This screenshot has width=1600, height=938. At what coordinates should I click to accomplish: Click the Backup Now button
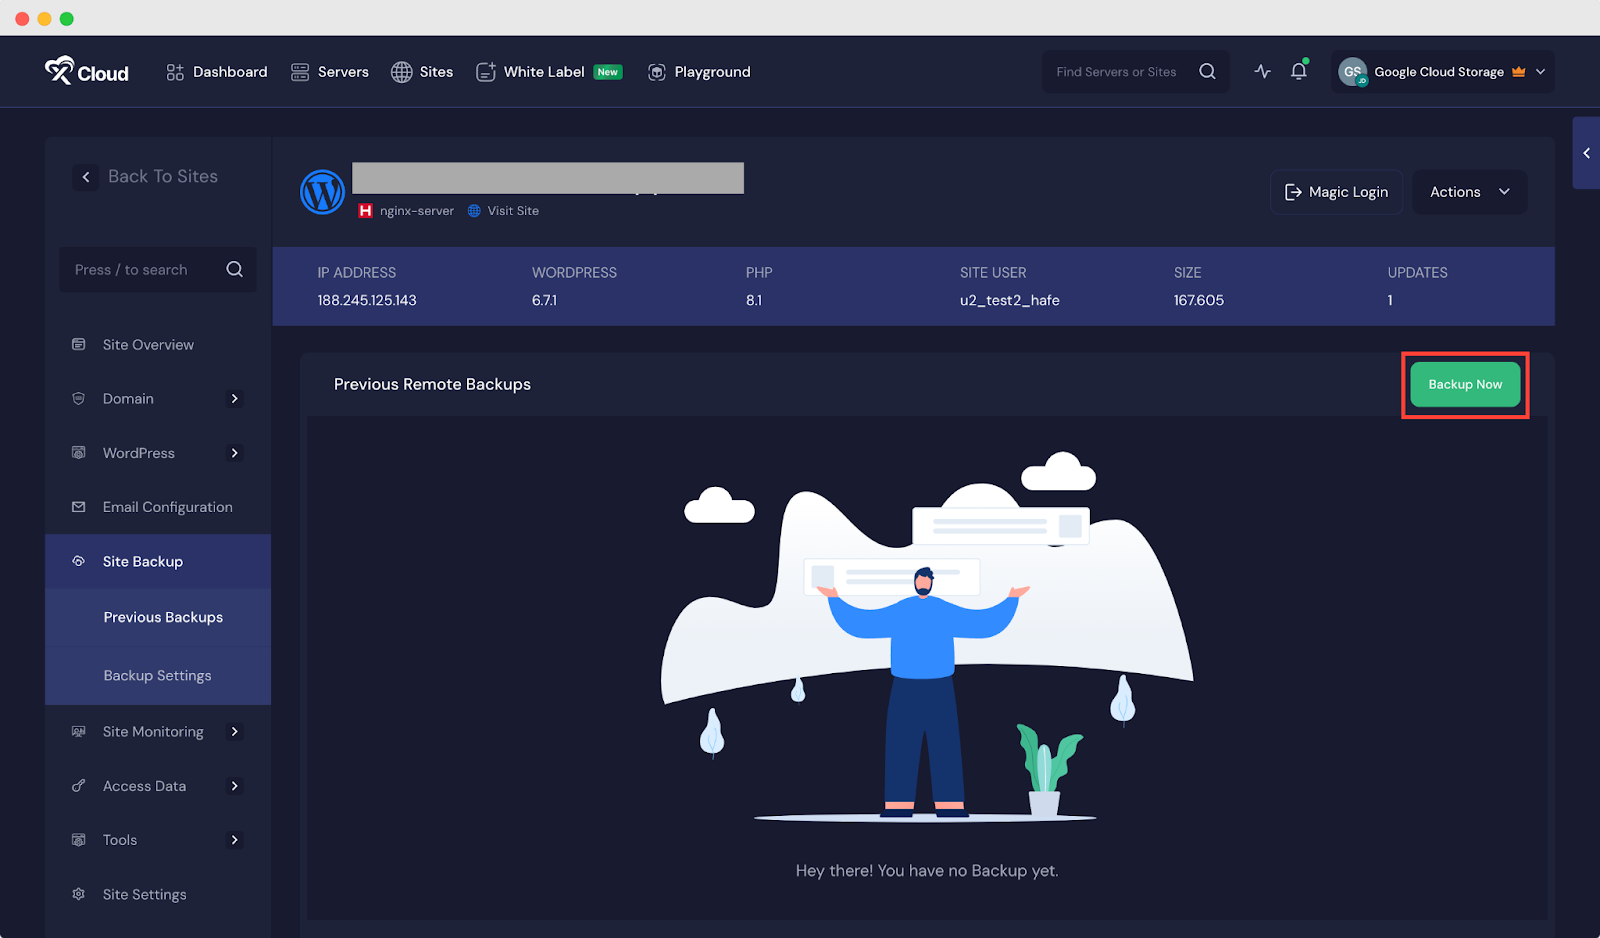point(1464,384)
